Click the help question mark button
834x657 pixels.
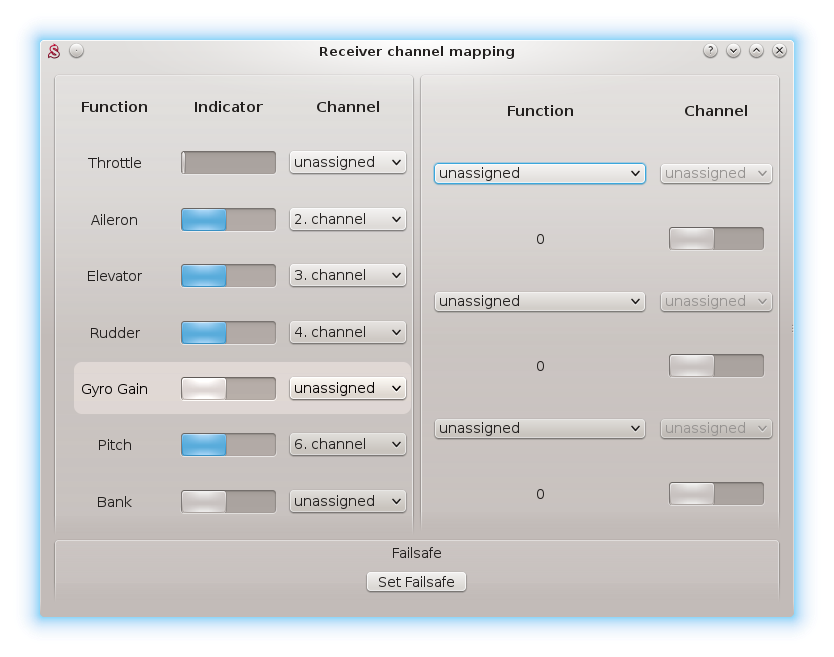(710, 51)
